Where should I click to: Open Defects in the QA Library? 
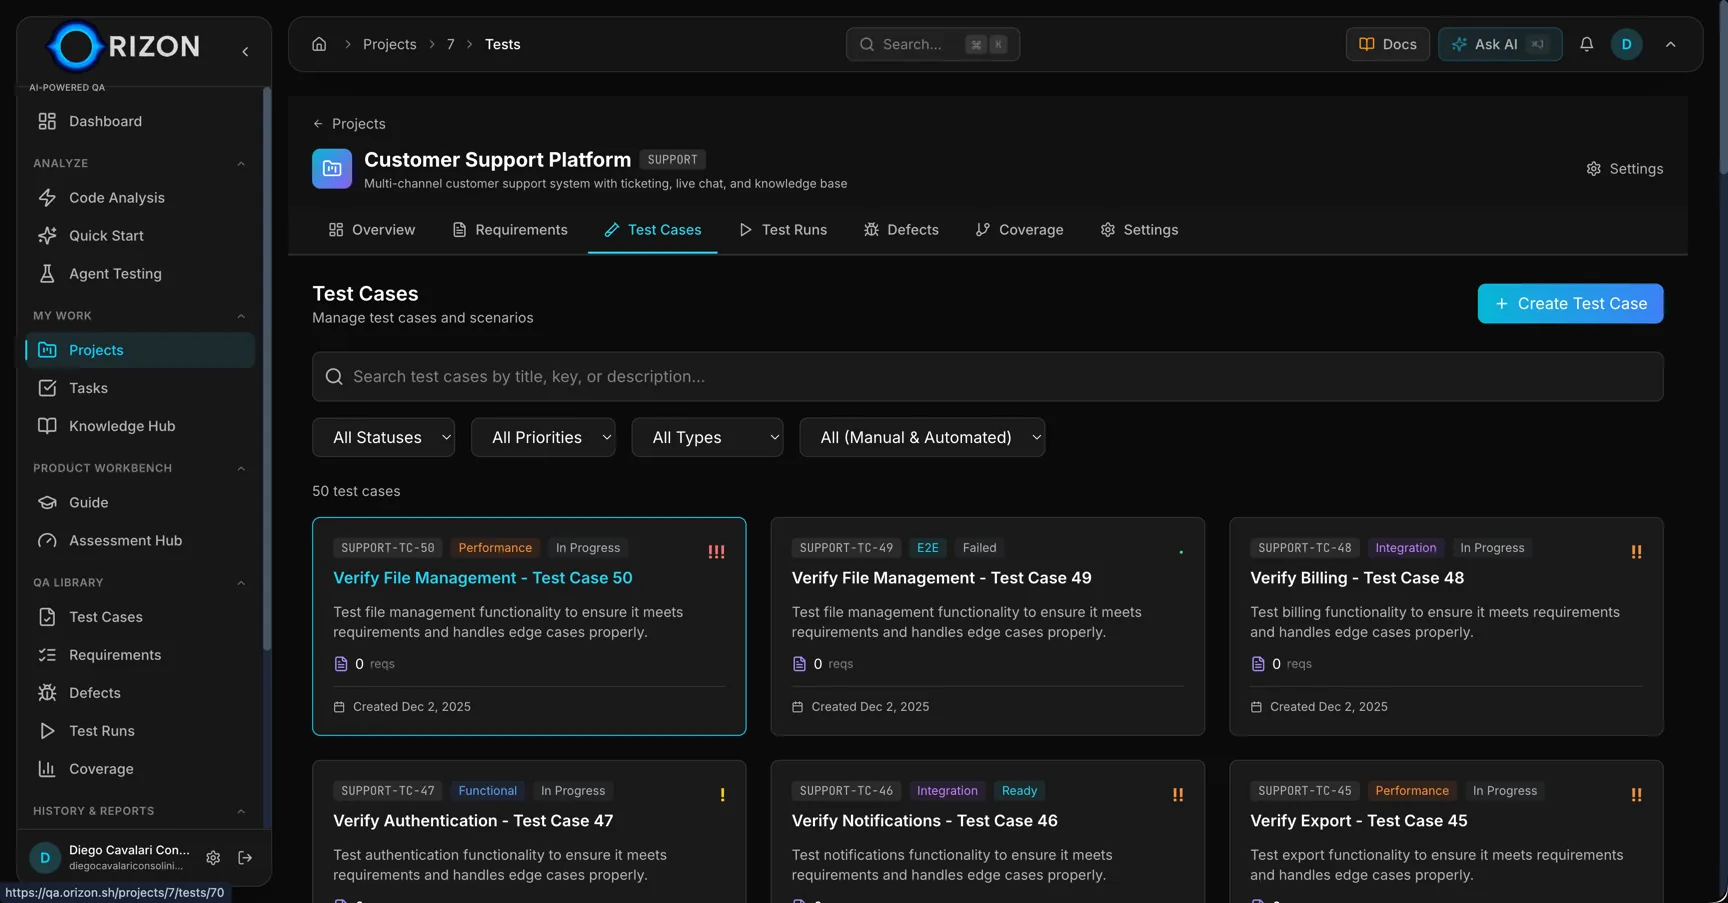[94, 692]
